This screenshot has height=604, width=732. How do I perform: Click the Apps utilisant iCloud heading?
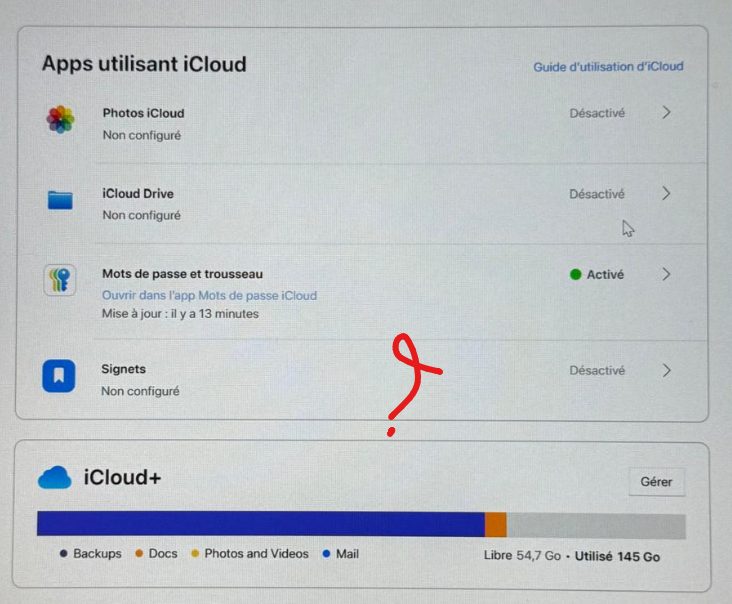pos(144,64)
